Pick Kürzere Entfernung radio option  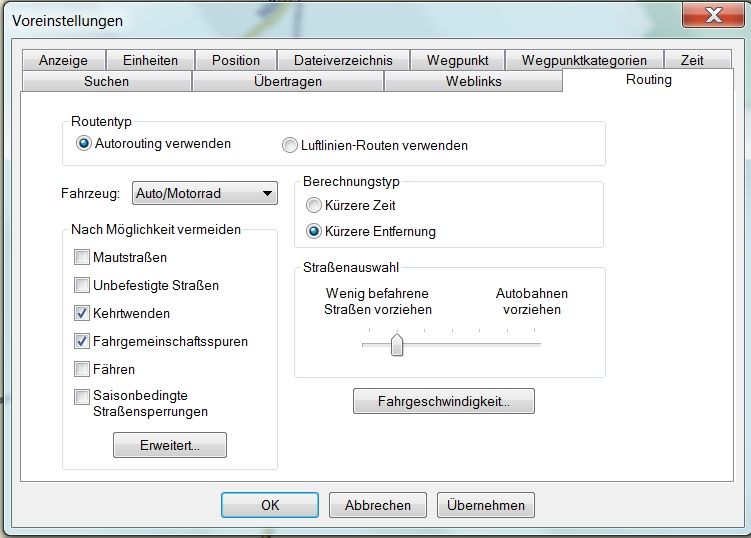coord(315,231)
